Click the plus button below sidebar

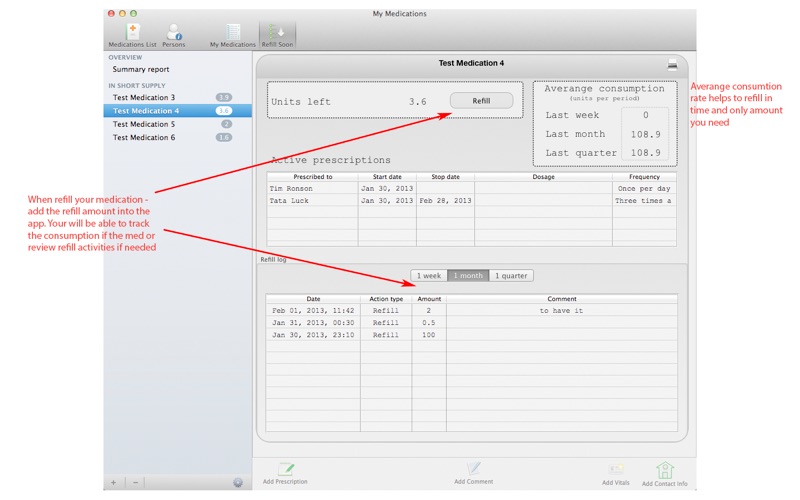pos(114,482)
